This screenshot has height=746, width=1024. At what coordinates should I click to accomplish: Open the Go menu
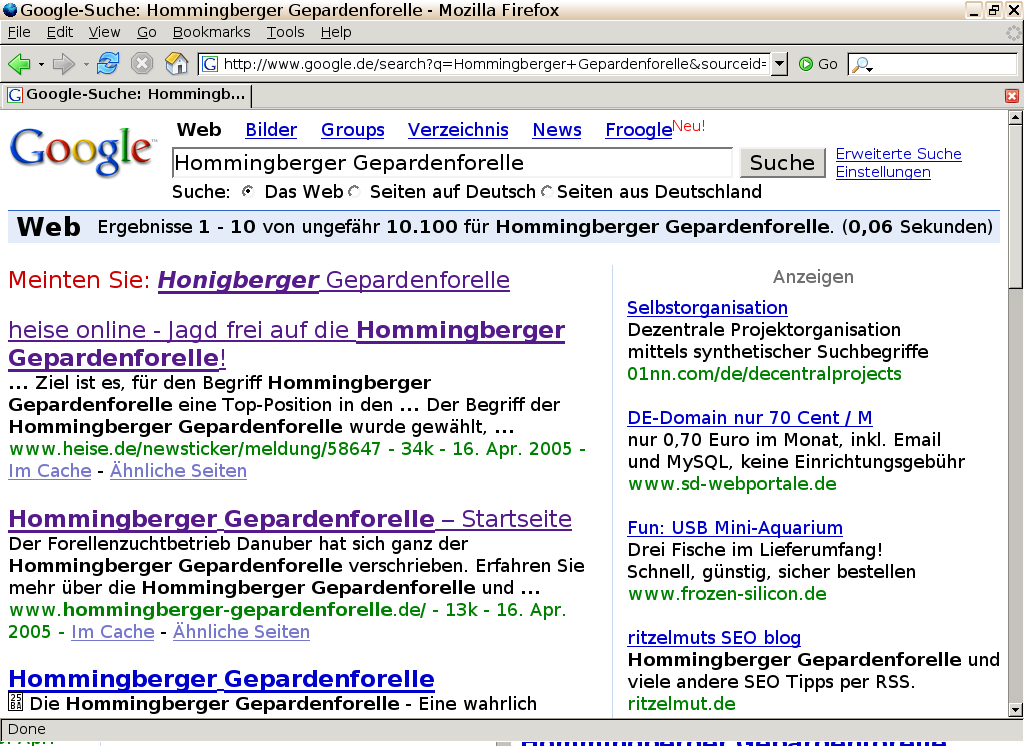(x=146, y=32)
